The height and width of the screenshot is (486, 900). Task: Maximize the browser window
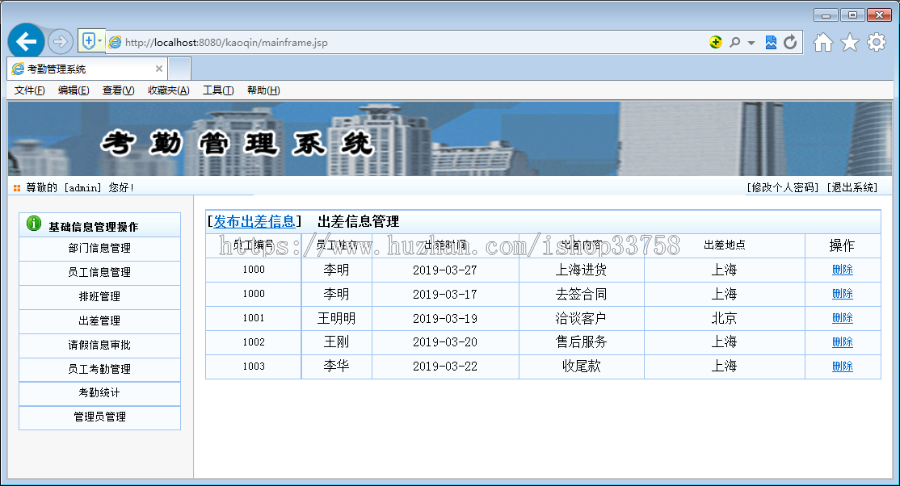point(852,15)
